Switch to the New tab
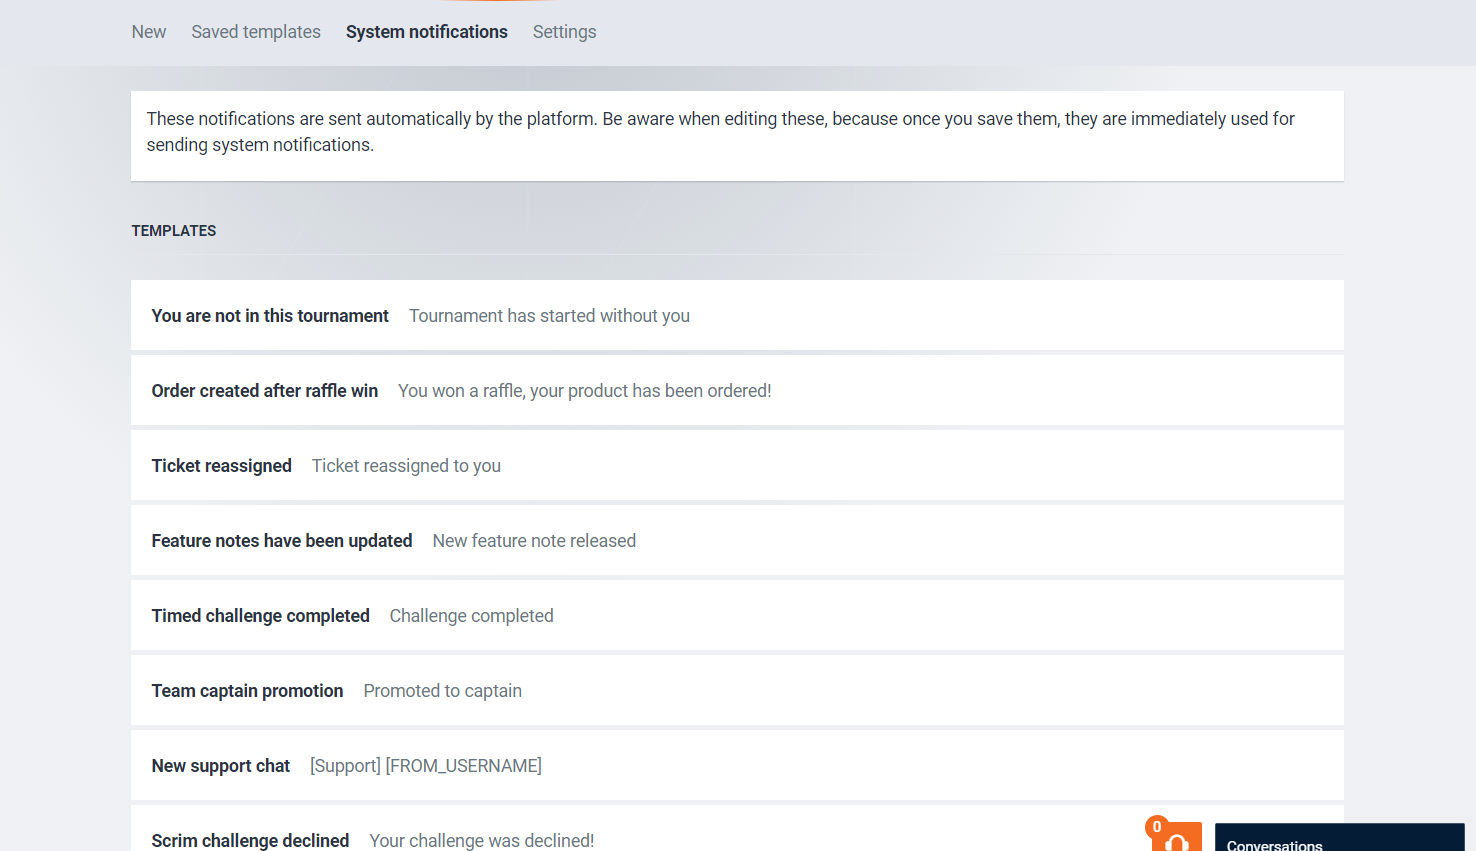 tap(149, 32)
